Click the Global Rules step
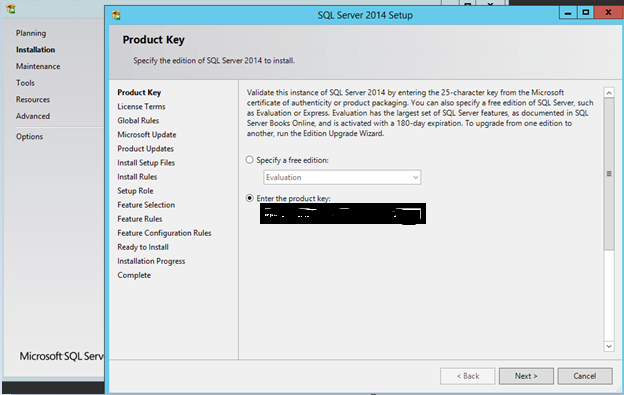 click(138, 121)
